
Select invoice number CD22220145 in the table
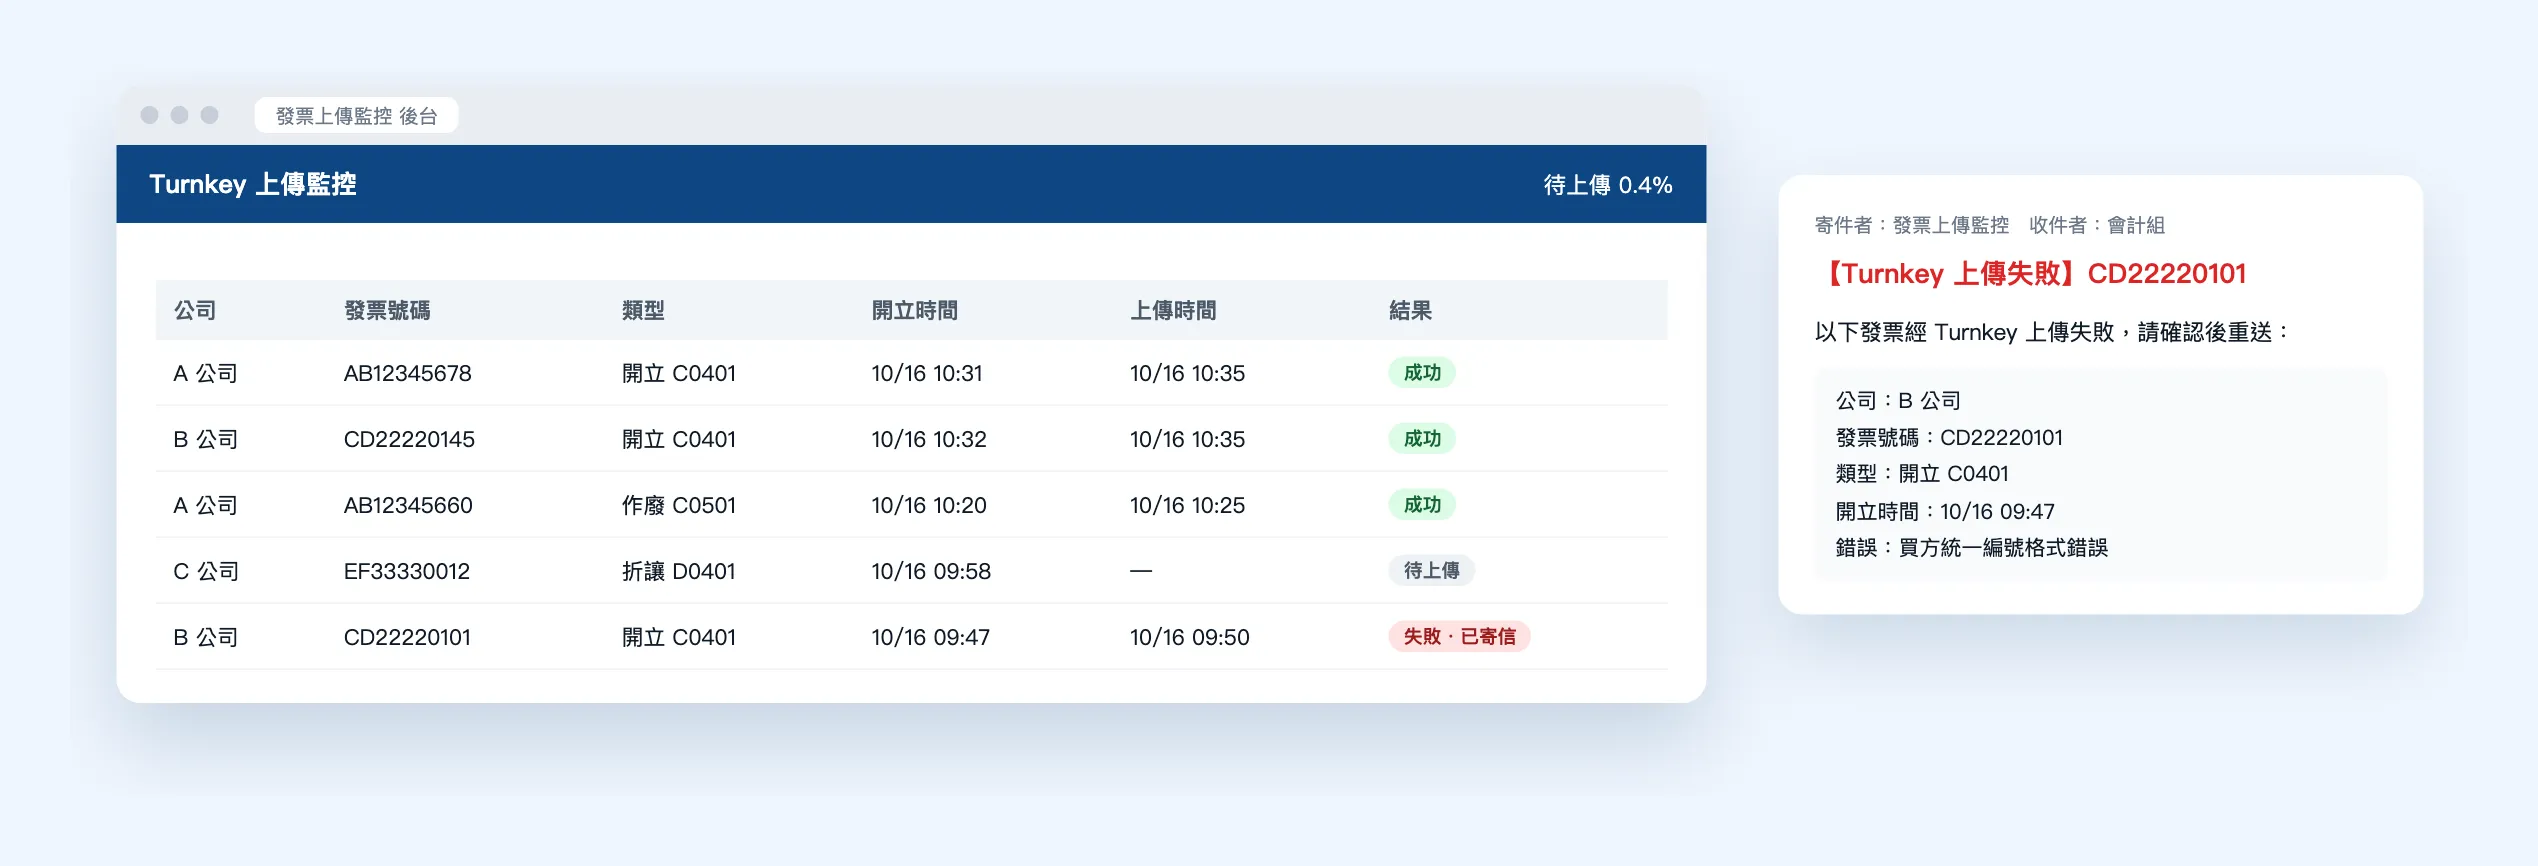(x=409, y=440)
